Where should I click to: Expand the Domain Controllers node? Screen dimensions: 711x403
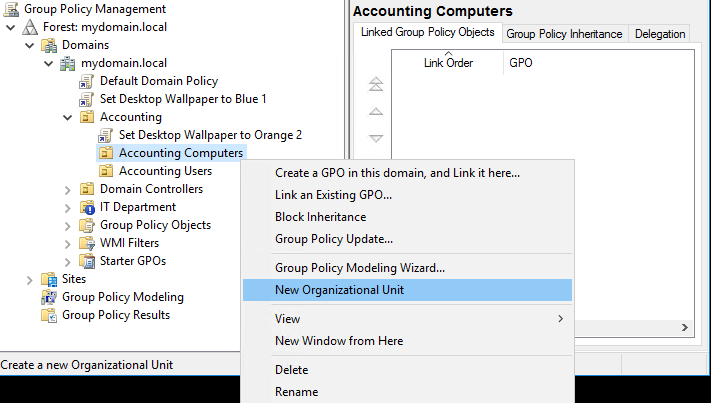(68, 190)
